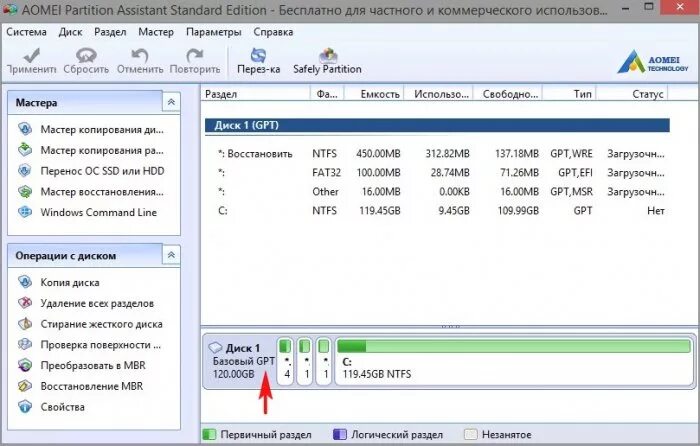Open the Параметры menu

[214, 32]
